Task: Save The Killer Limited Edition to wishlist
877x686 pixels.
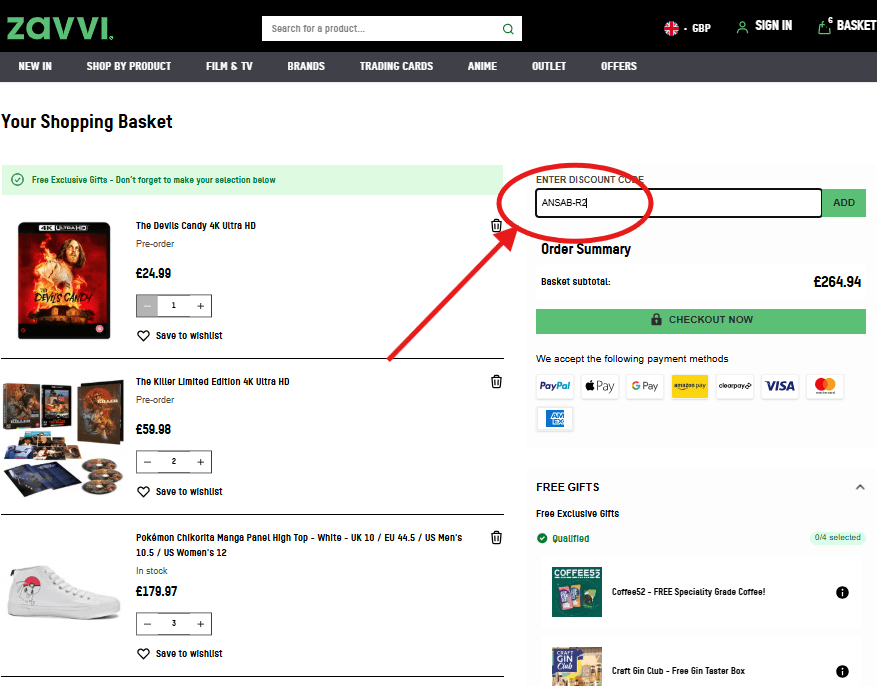Action: tap(178, 491)
